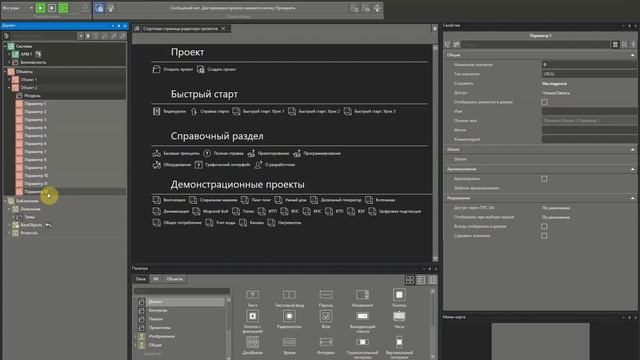Switch to the 'Объекты' tab in the palette
The image size is (640, 360).
point(175,279)
